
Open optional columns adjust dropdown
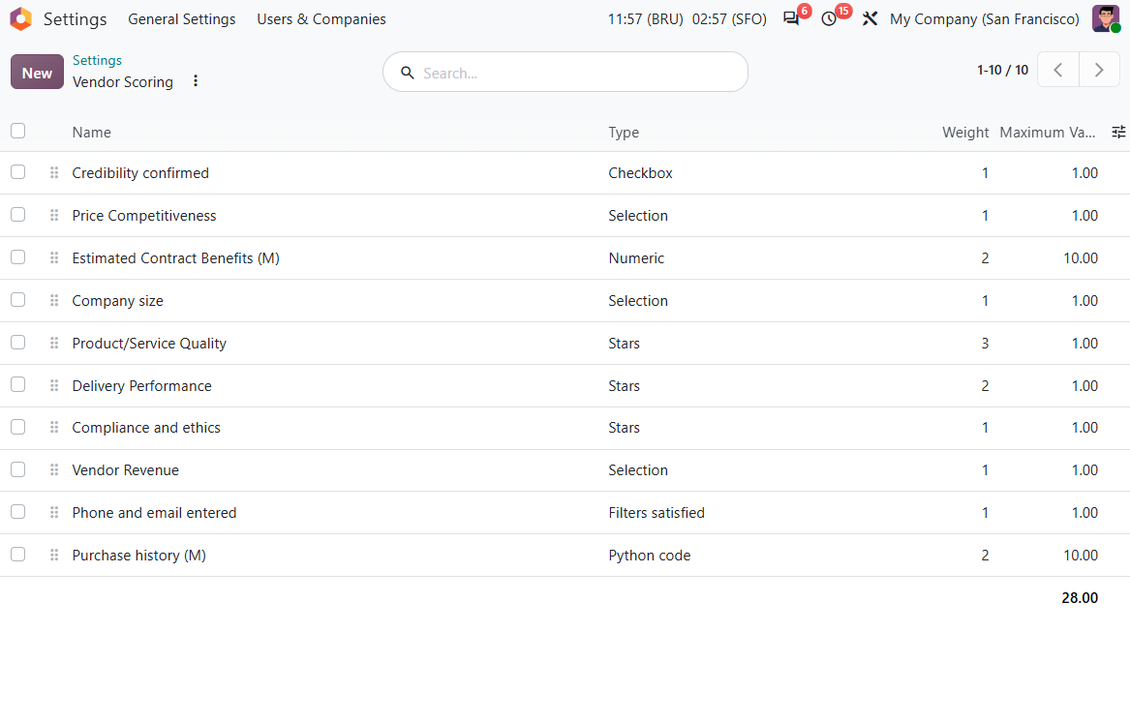click(1118, 132)
